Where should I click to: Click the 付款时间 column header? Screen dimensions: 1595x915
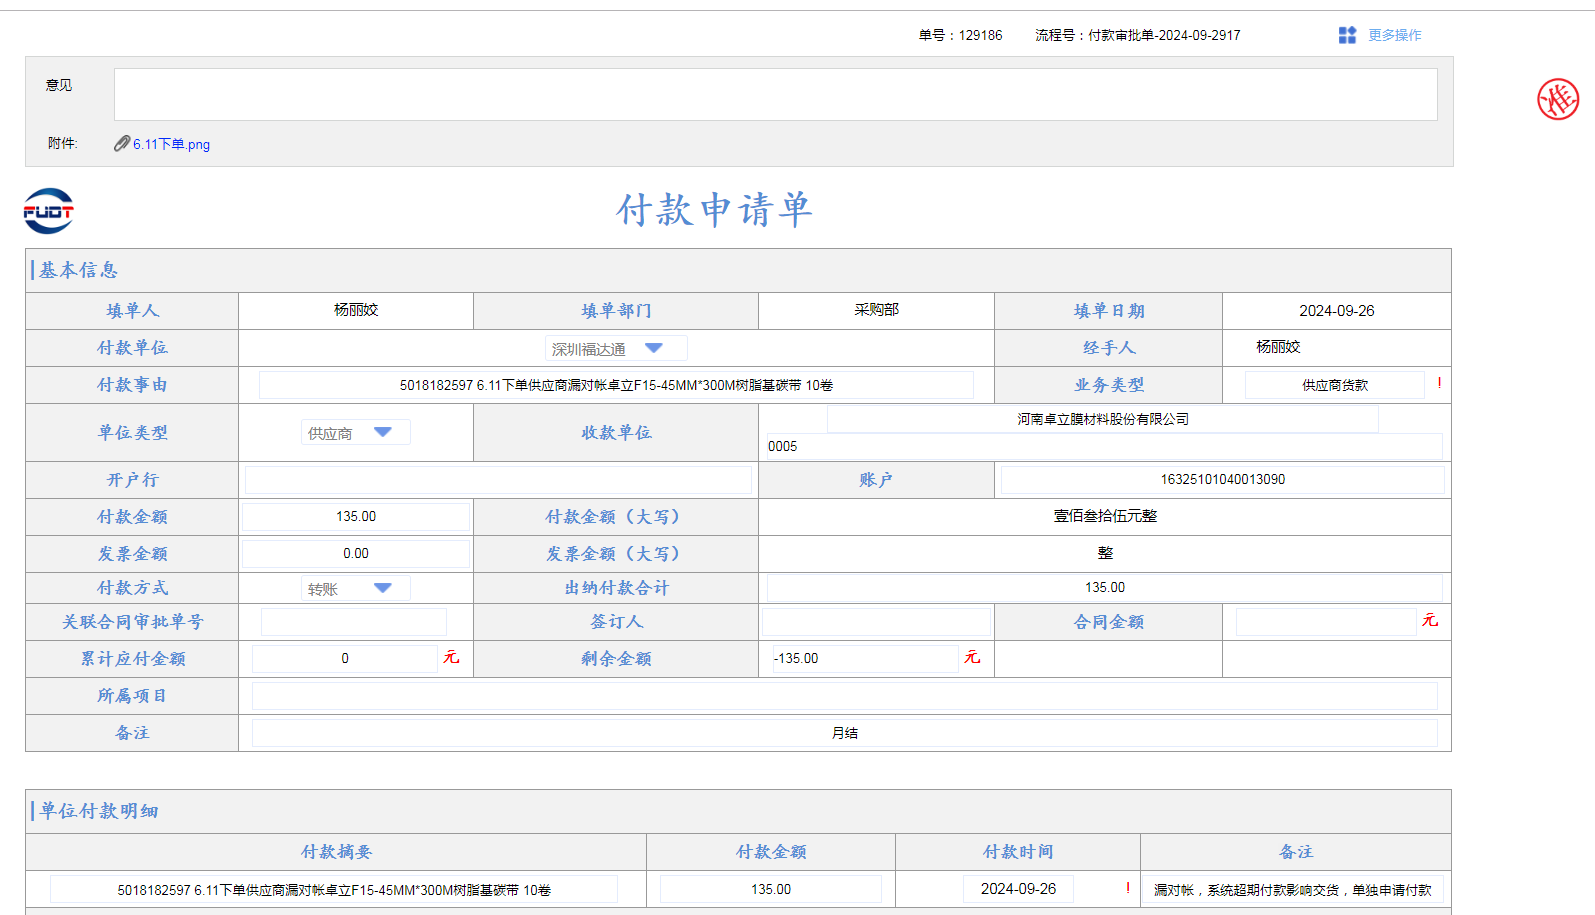coord(1018,852)
